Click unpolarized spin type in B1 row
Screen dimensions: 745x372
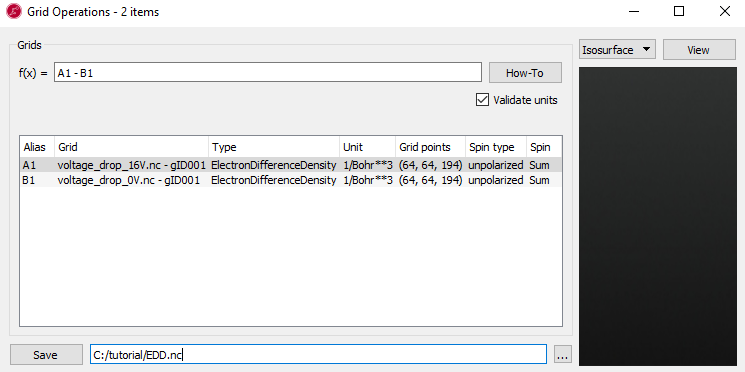click(496, 180)
